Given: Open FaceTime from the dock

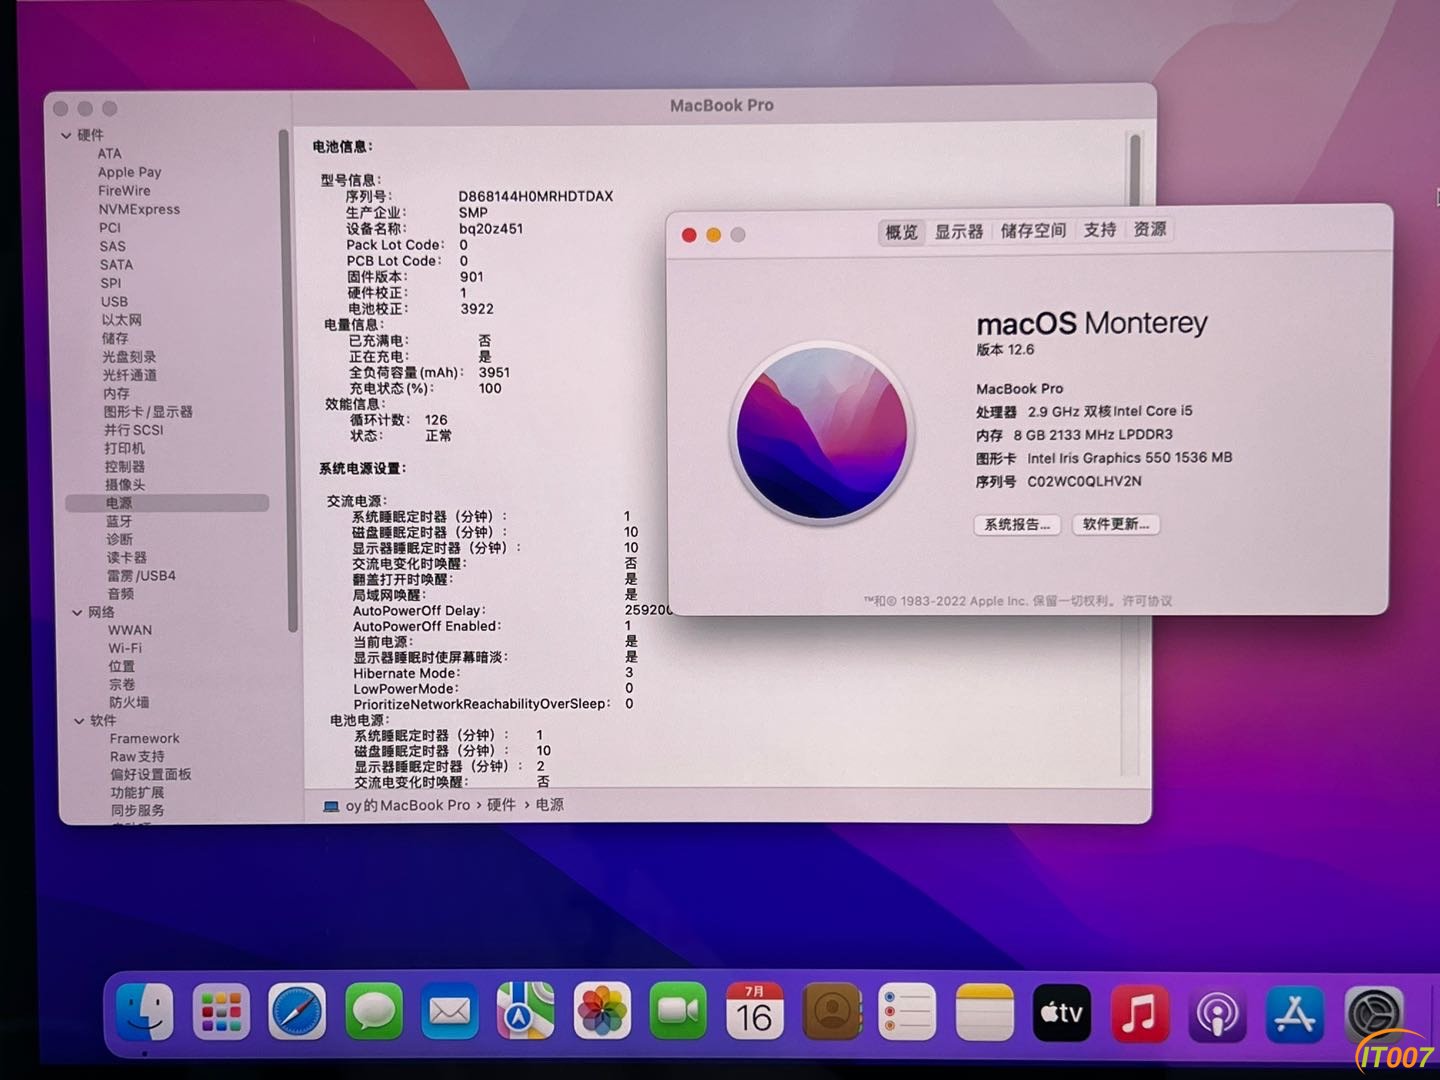Looking at the screenshot, I should coord(678,1012).
